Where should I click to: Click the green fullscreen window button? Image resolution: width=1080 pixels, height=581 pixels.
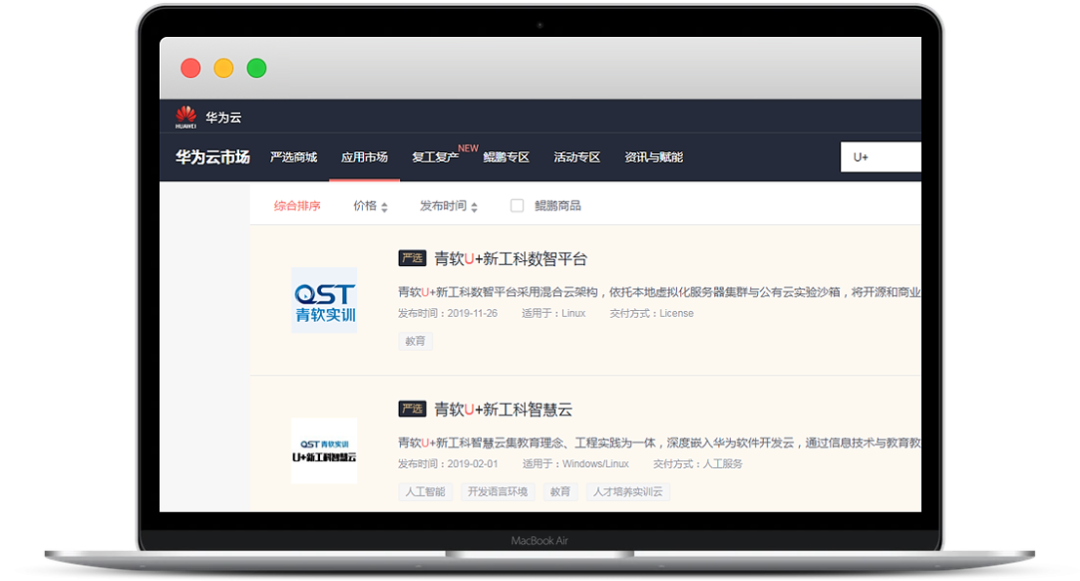[x=257, y=68]
